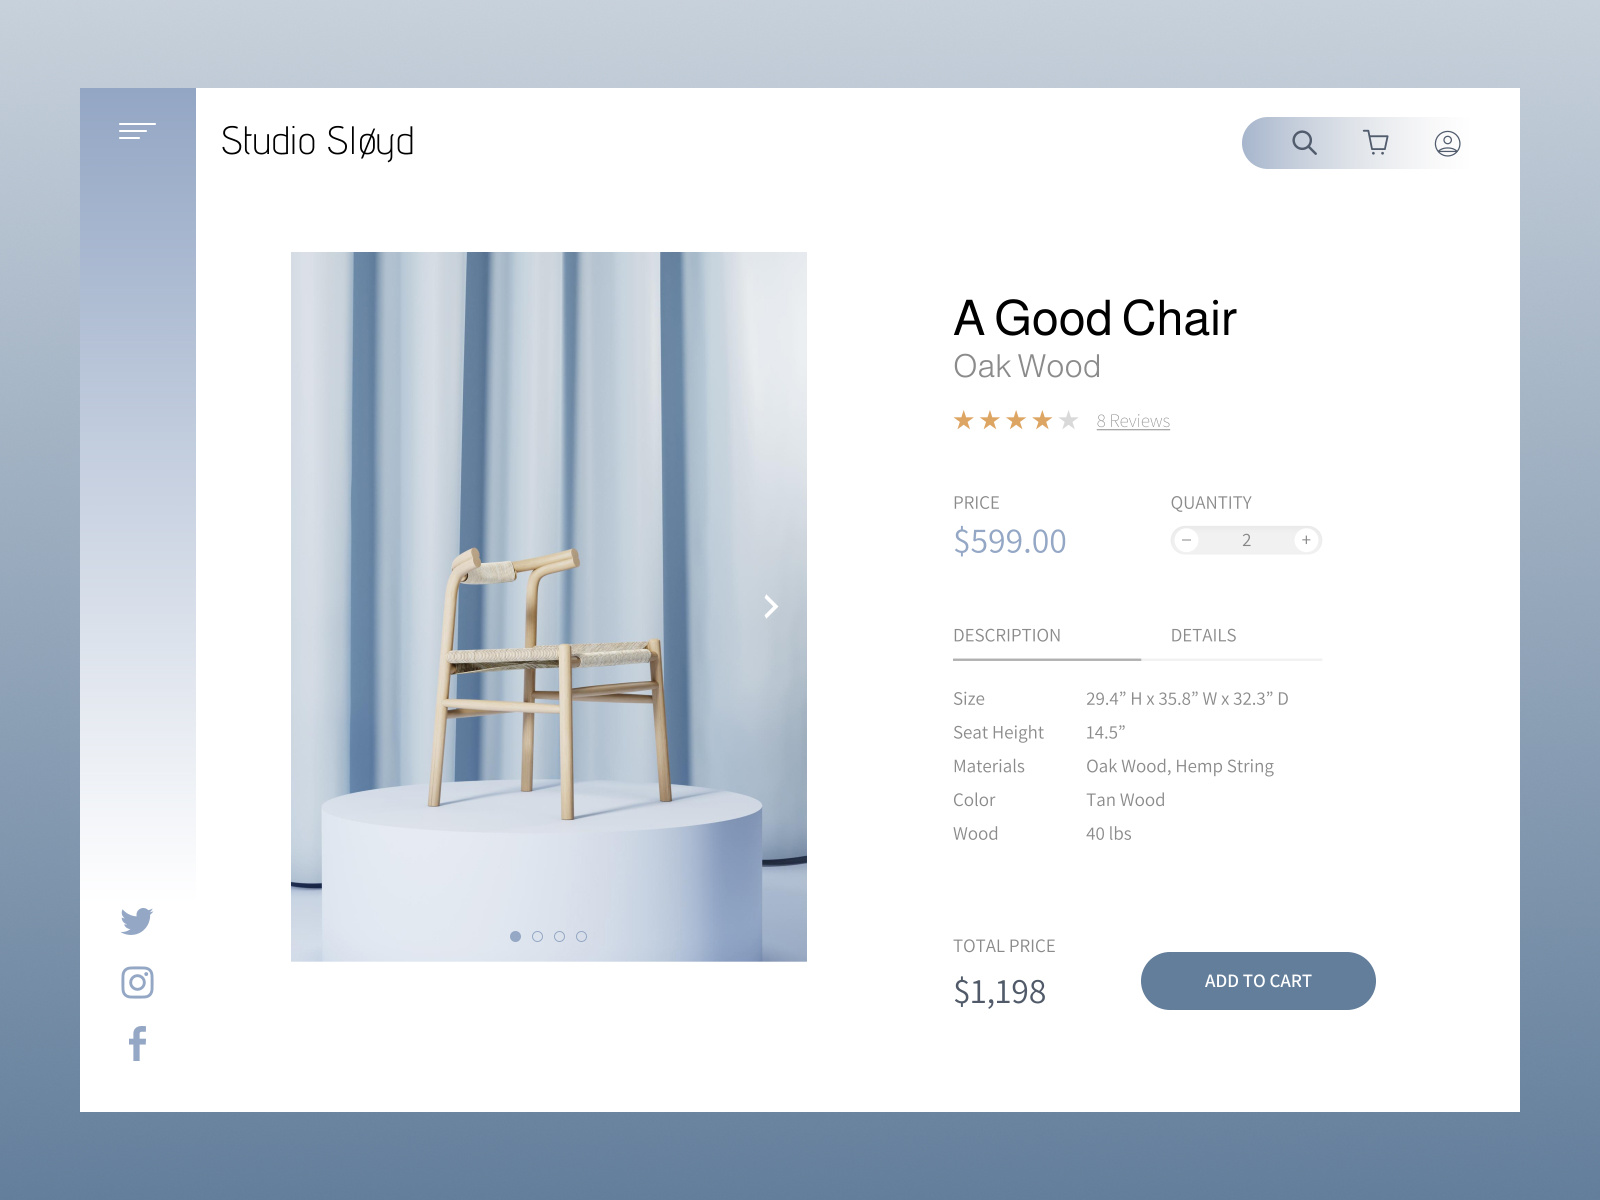Image resolution: width=1600 pixels, height=1200 pixels.
Task: Click the Add to Cart button
Action: 1258,981
